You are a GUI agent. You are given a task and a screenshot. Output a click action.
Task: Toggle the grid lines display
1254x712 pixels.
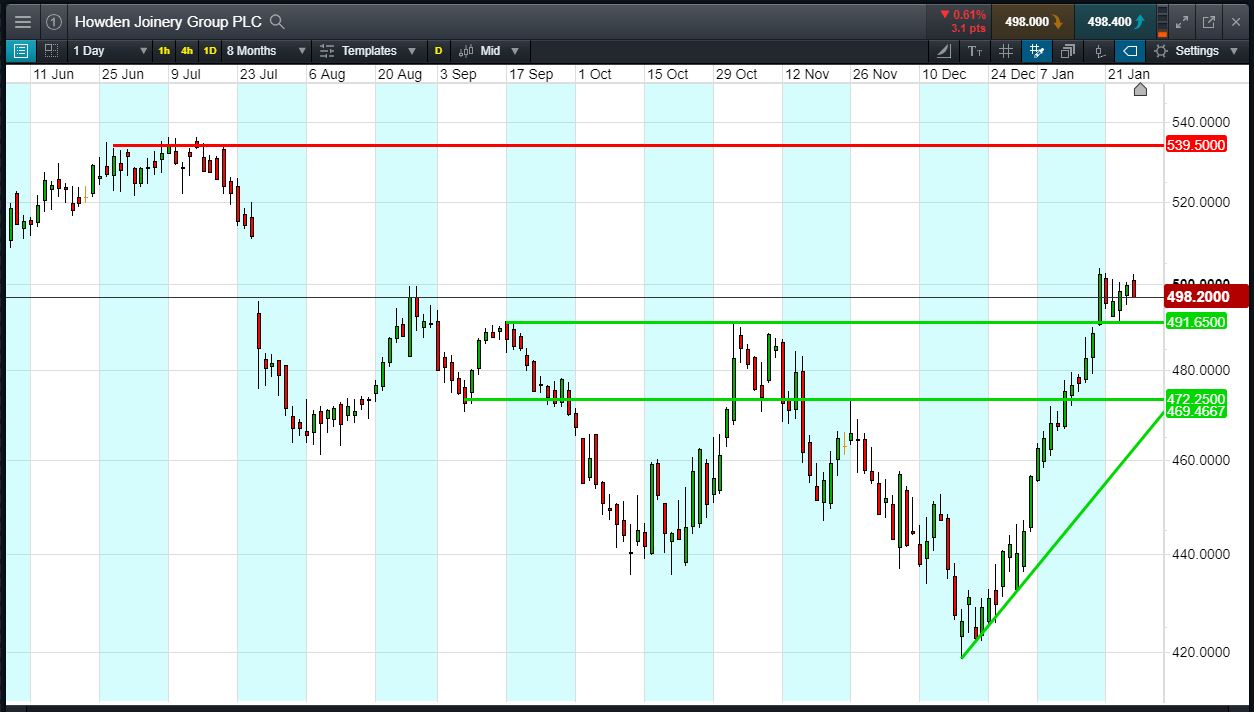coord(1006,51)
